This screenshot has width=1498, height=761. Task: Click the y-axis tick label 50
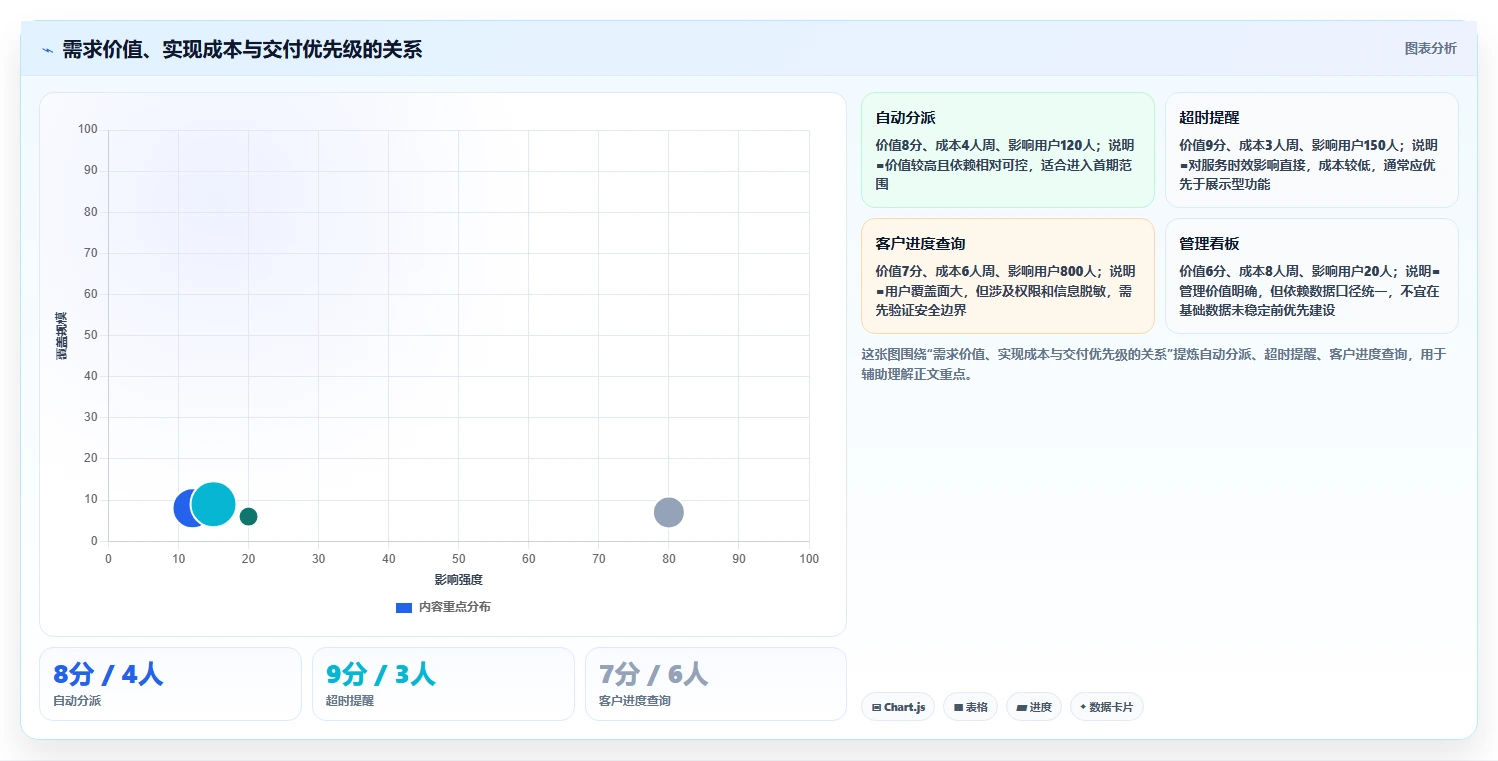91,335
